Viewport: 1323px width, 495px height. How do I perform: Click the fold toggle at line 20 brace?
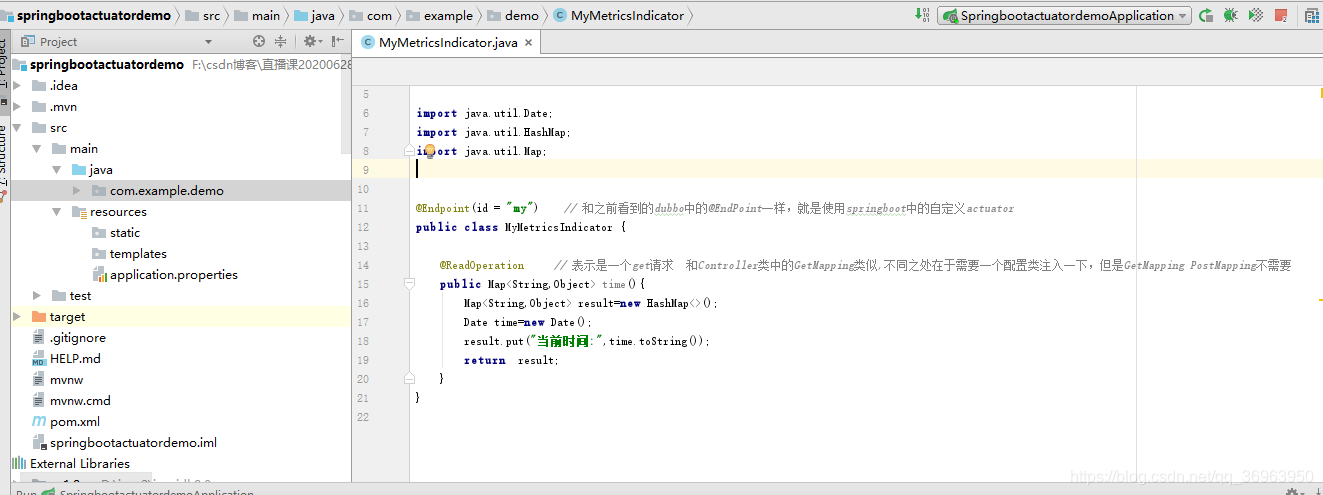click(x=409, y=379)
